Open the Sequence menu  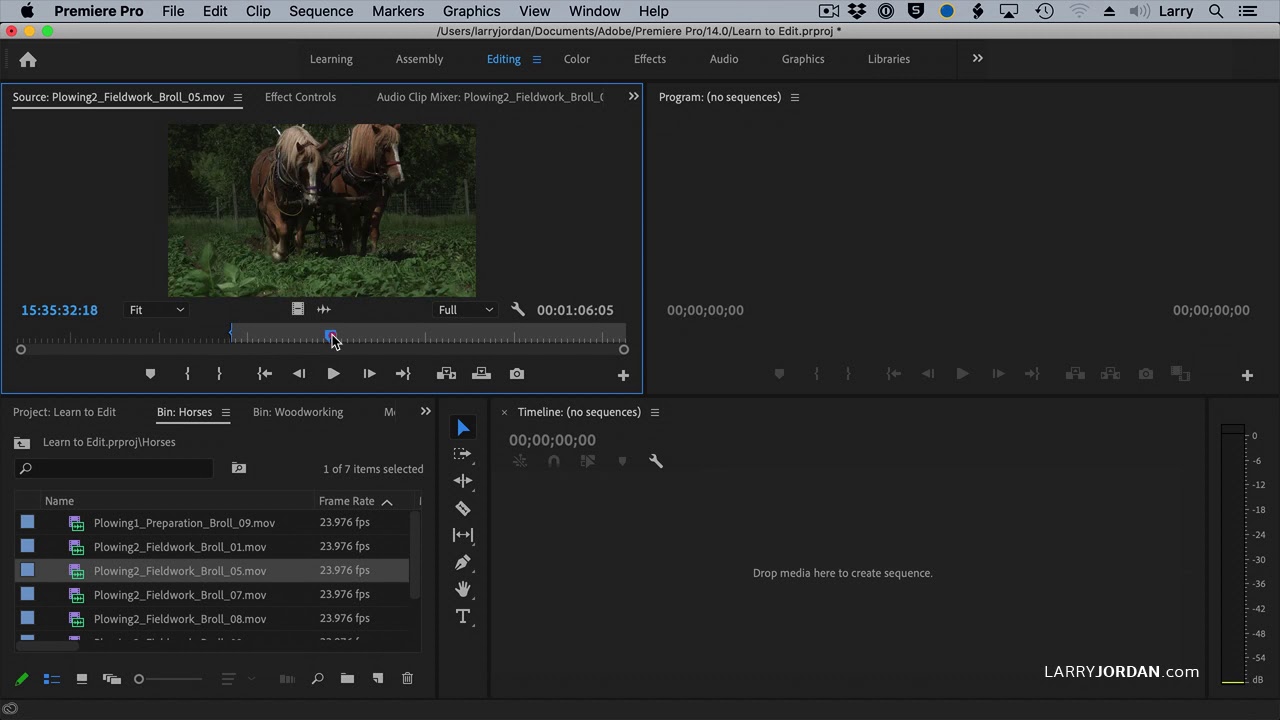coord(321,11)
